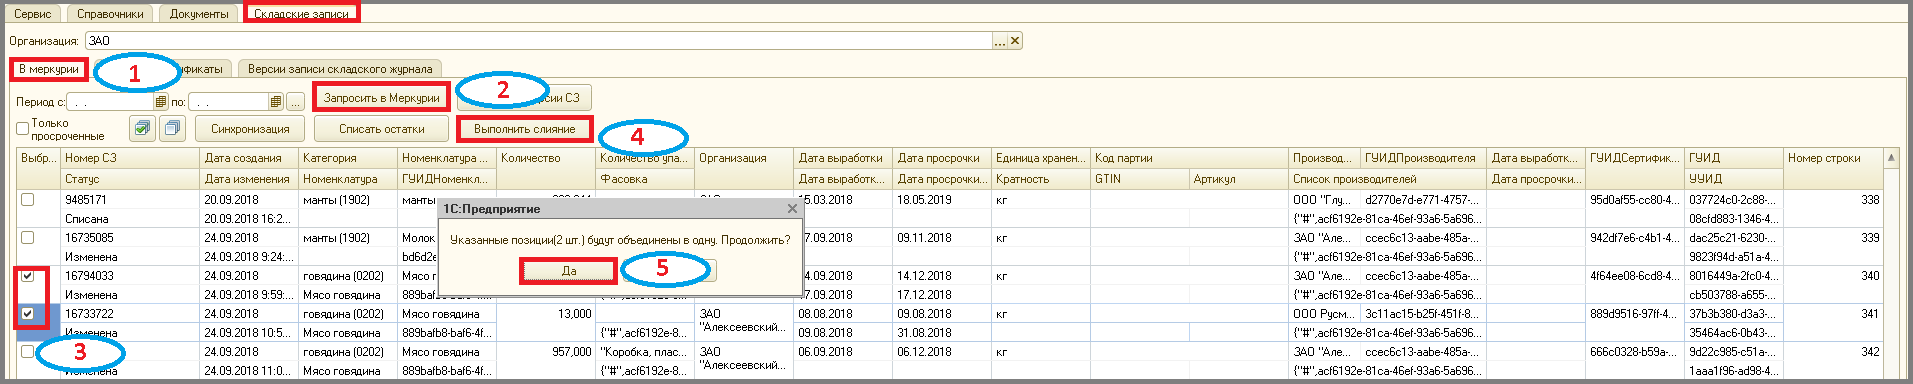Select cell with number 16735085

click(131, 238)
